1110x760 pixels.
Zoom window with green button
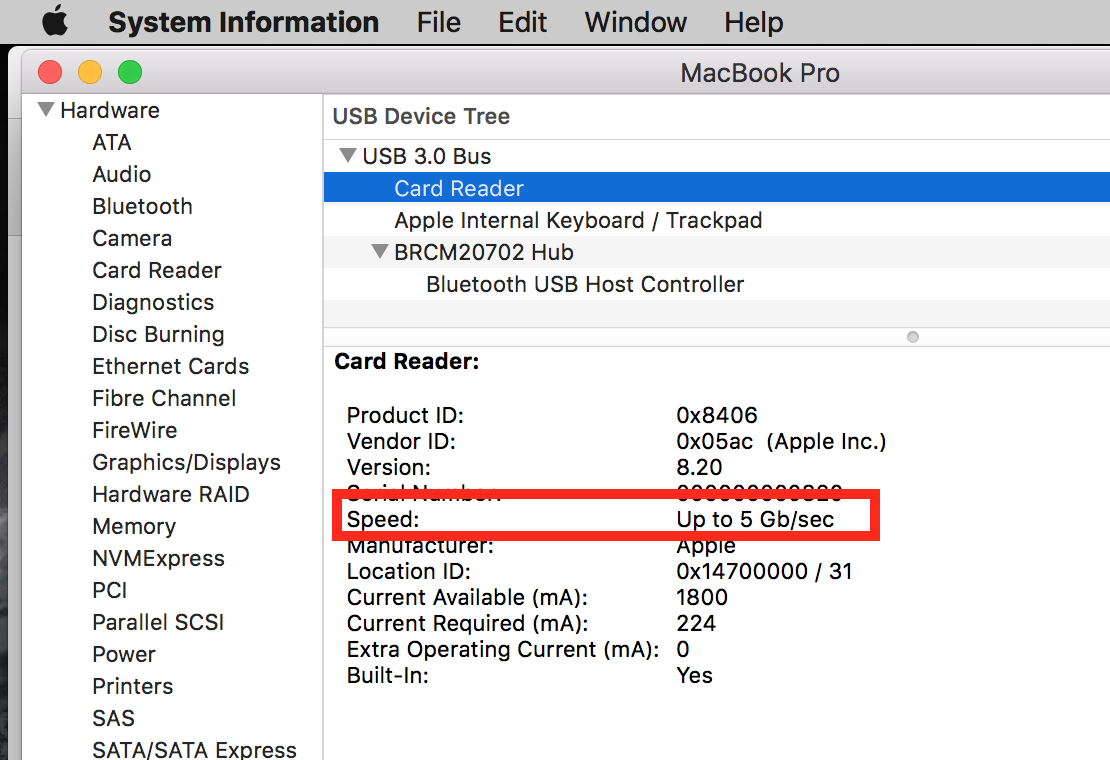pyautogui.click(x=130, y=72)
